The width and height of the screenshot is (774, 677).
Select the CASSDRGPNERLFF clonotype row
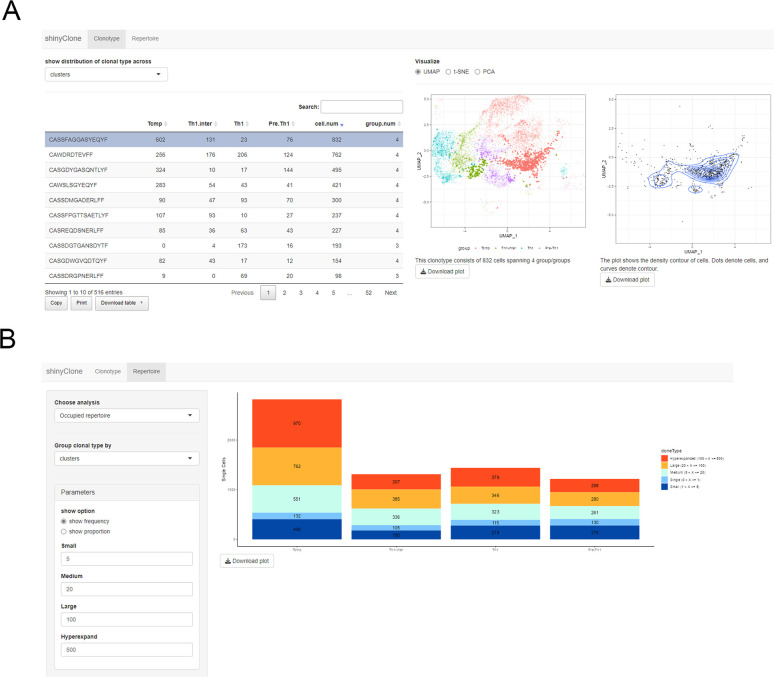[224, 276]
